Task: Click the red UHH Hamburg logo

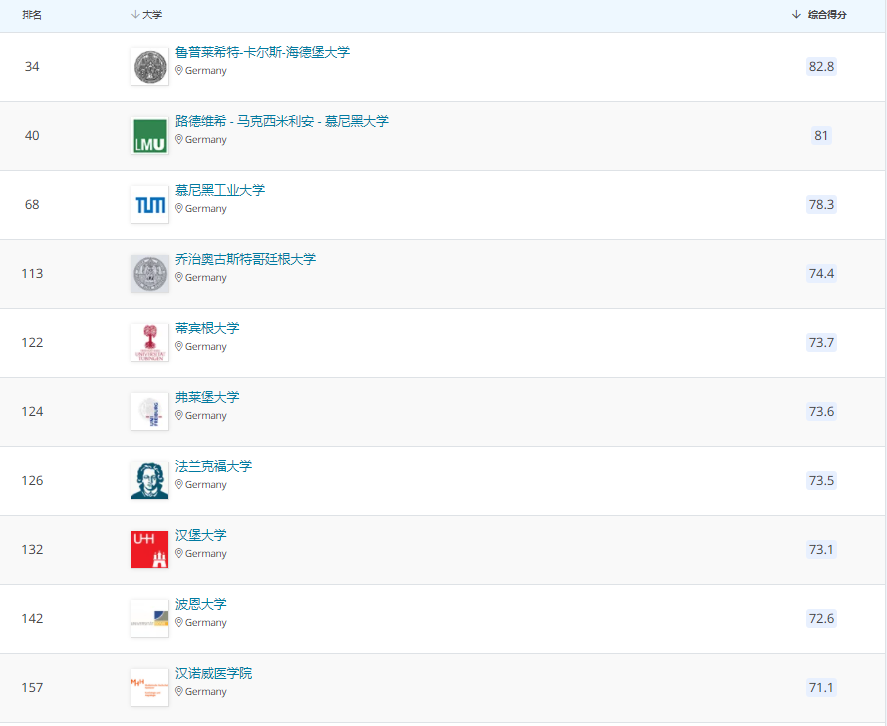Action: click(149, 550)
